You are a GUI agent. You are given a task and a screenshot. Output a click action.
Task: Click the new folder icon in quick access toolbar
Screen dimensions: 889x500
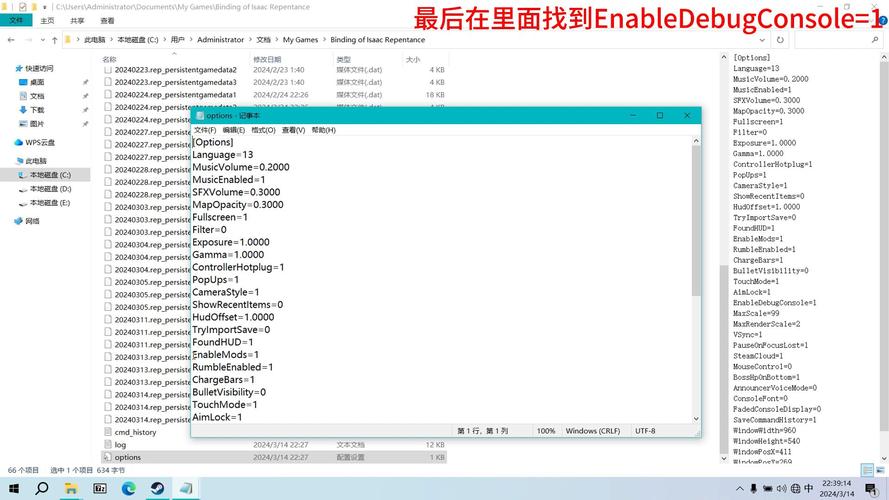pyautogui.click(x=33, y=7)
